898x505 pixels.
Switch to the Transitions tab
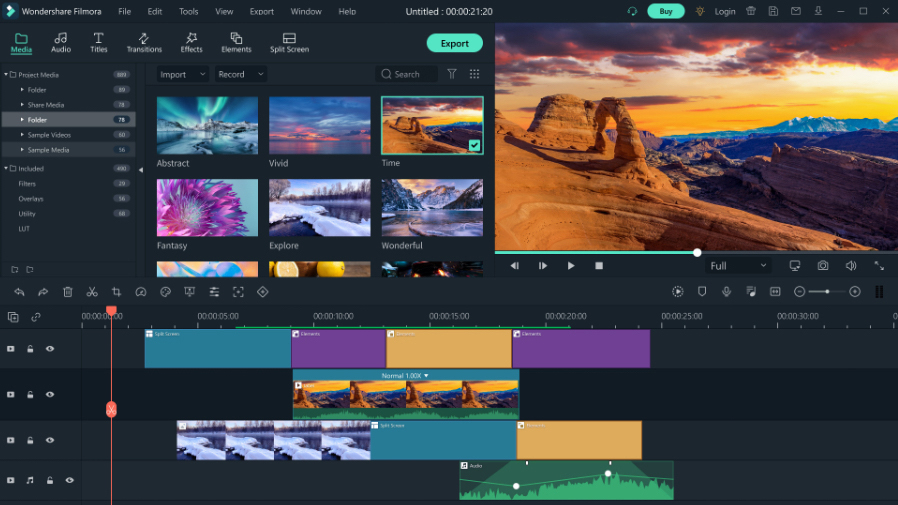144,42
